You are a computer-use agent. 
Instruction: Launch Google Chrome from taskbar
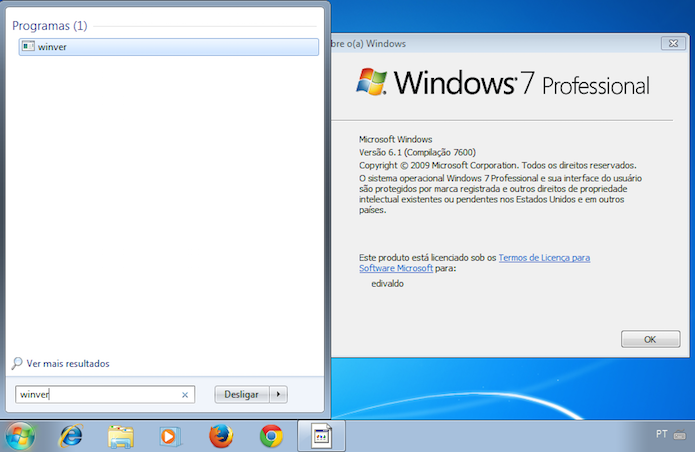click(x=271, y=436)
